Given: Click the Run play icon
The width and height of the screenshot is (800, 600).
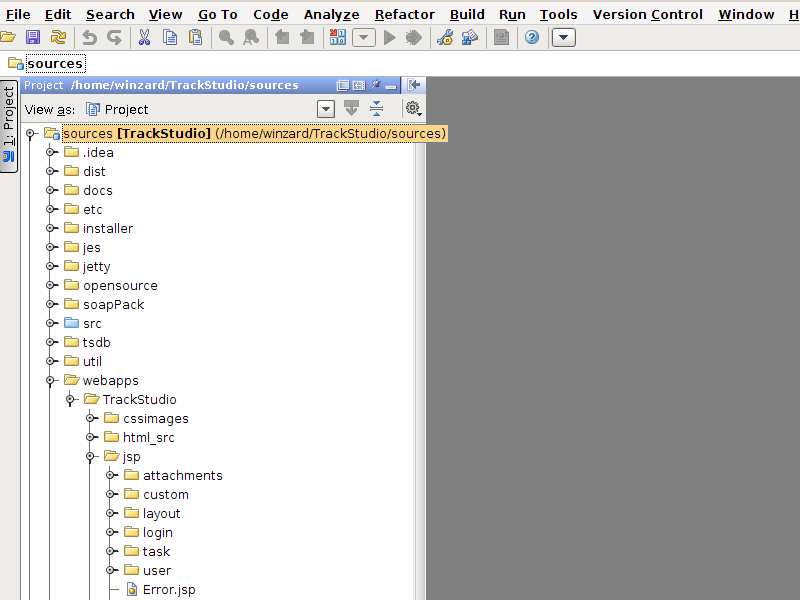Looking at the screenshot, I should (390, 37).
